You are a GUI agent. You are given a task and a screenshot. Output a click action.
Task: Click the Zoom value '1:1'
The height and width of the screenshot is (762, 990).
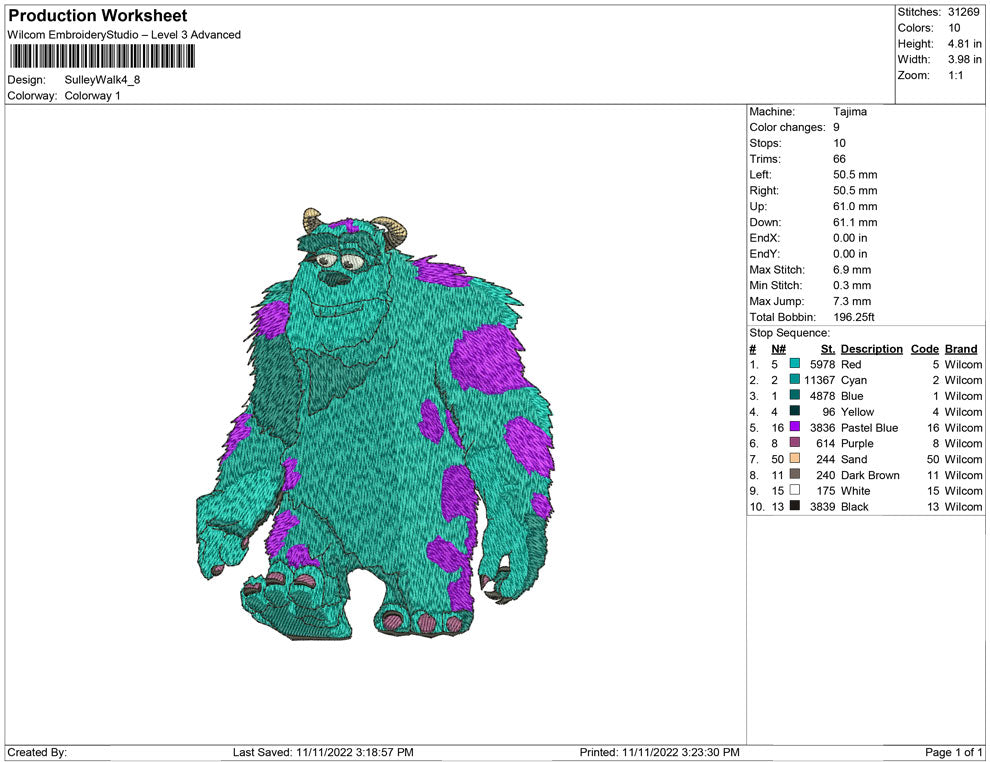[955, 75]
